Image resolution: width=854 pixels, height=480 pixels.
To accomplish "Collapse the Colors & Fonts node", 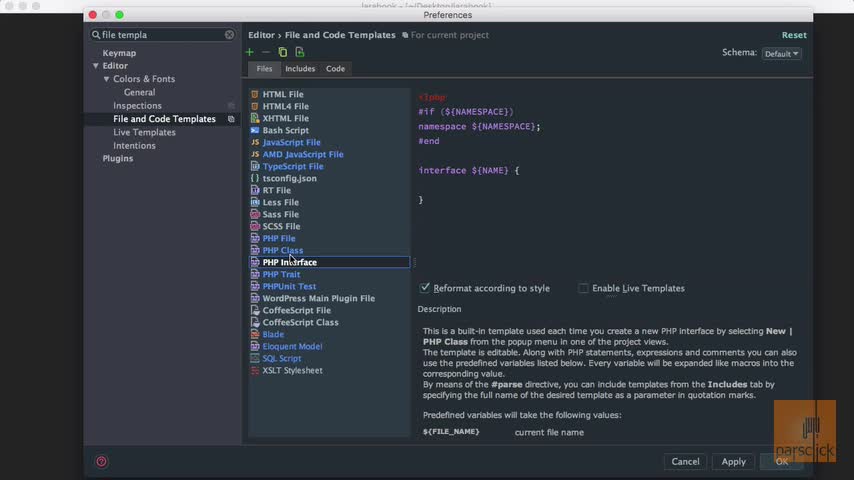I will pyautogui.click(x=106, y=79).
